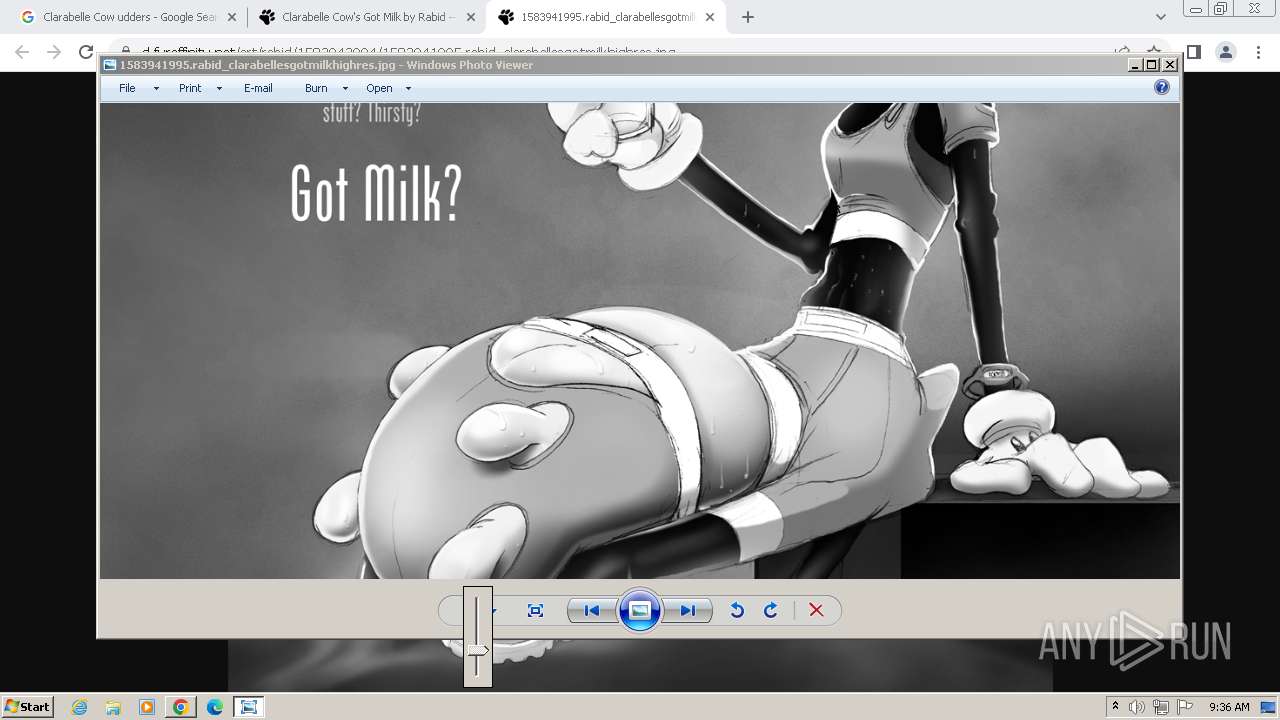The image size is (1280, 720).
Task: Click the E-mail menu item
Action: pyautogui.click(x=258, y=88)
